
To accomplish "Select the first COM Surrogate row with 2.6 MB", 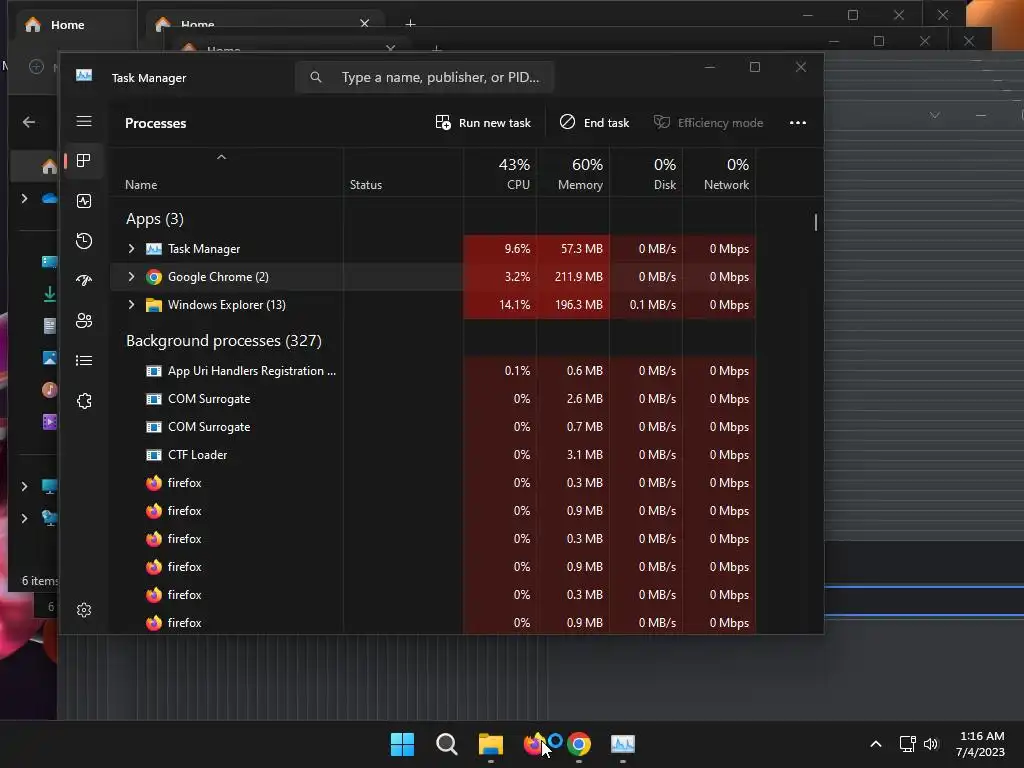I will [433, 399].
